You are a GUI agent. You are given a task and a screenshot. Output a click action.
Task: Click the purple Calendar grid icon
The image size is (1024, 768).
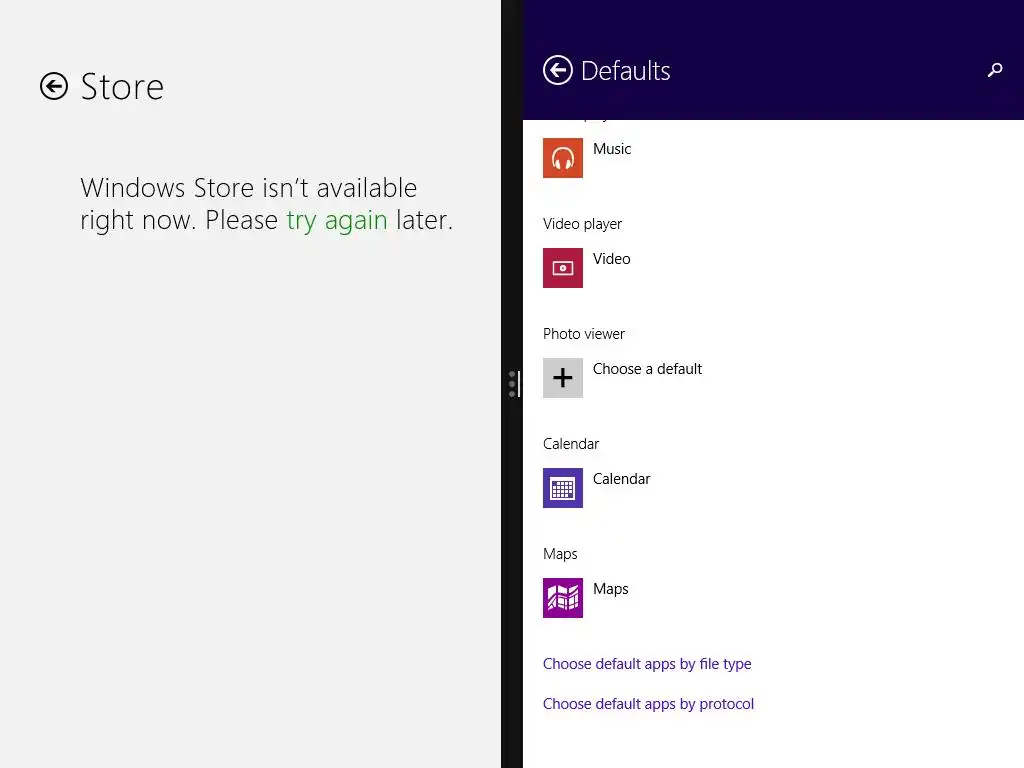tap(563, 488)
